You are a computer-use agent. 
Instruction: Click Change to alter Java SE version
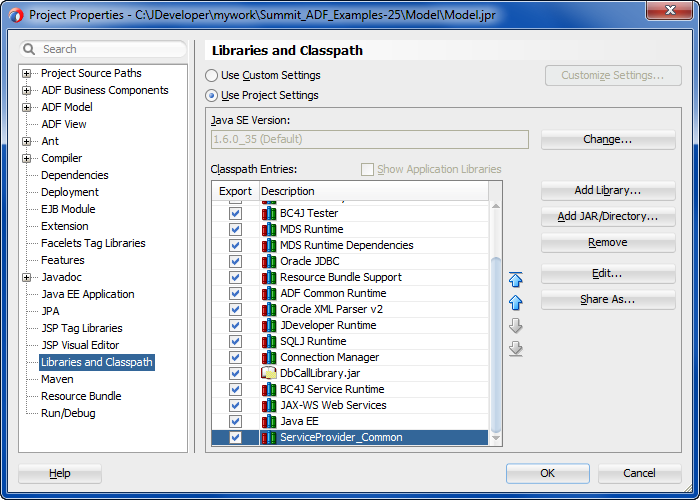(x=608, y=140)
